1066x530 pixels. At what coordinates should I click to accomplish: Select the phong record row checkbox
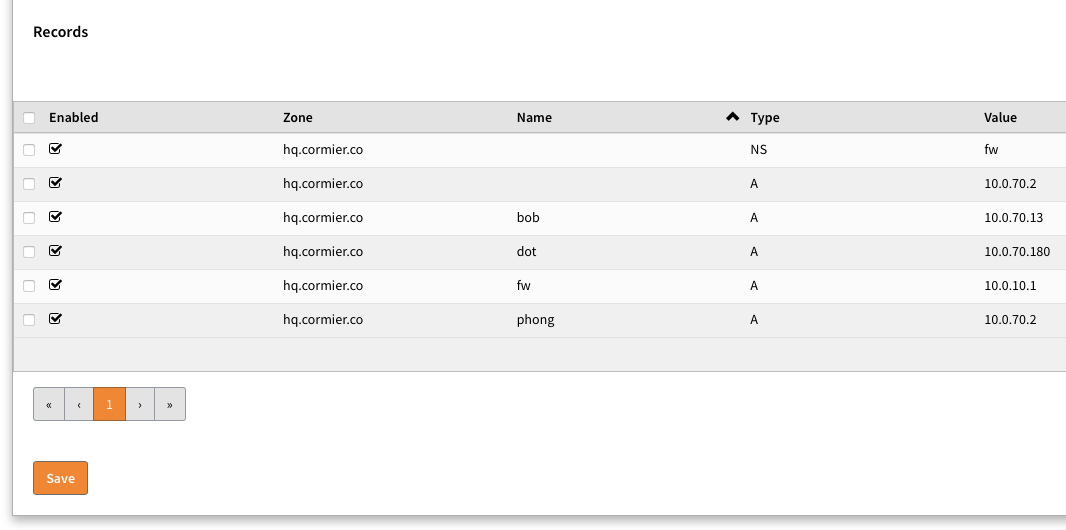pyautogui.click(x=29, y=320)
